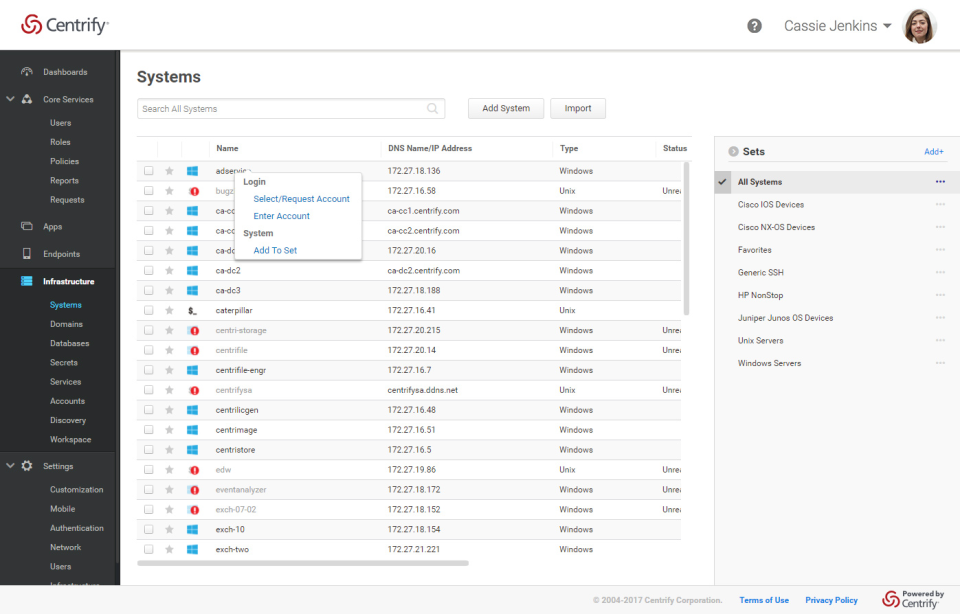Image resolution: width=960 pixels, height=614 pixels.
Task: Collapse the Sets panel arrow icon
Action: pyautogui.click(x=733, y=151)
